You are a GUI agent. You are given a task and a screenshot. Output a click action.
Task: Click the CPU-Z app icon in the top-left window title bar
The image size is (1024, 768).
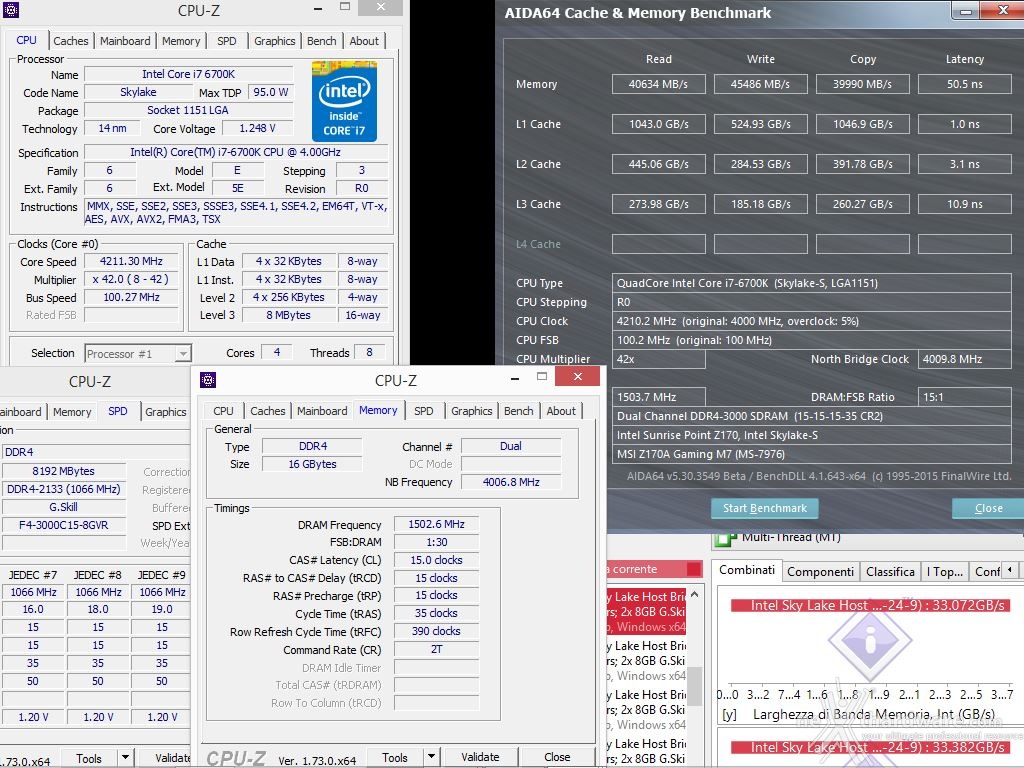pos(11,10)
